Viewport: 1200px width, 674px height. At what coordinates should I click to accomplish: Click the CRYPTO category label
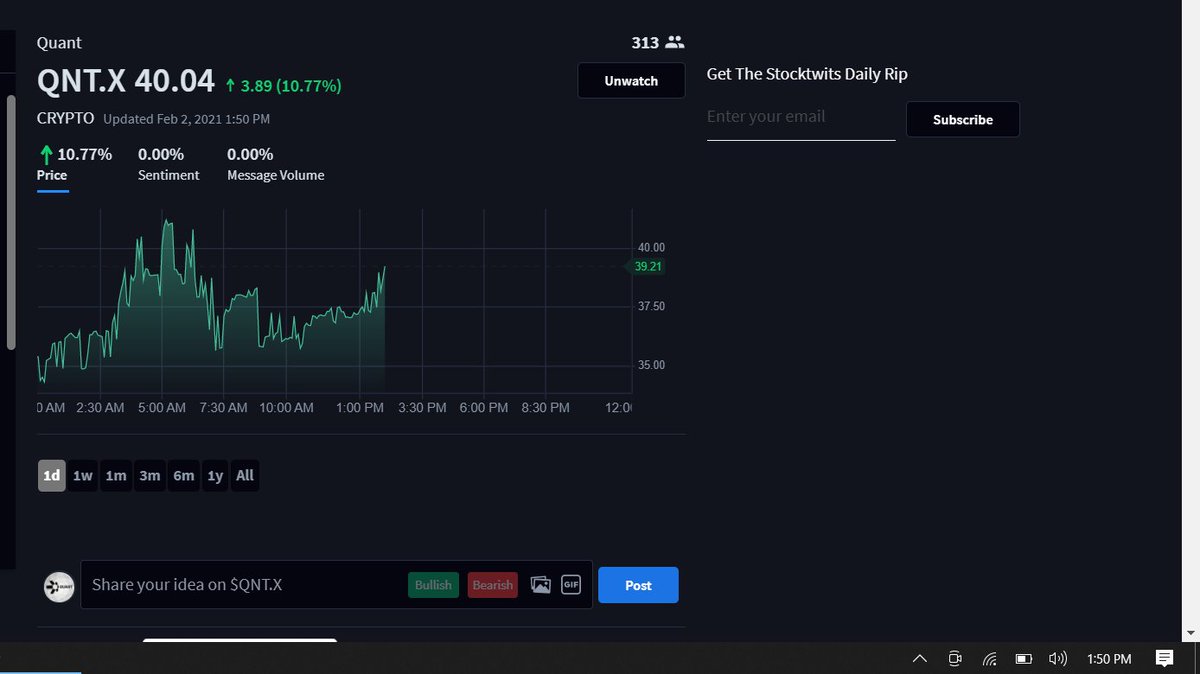pyautogui.click(x=66, y=118)
